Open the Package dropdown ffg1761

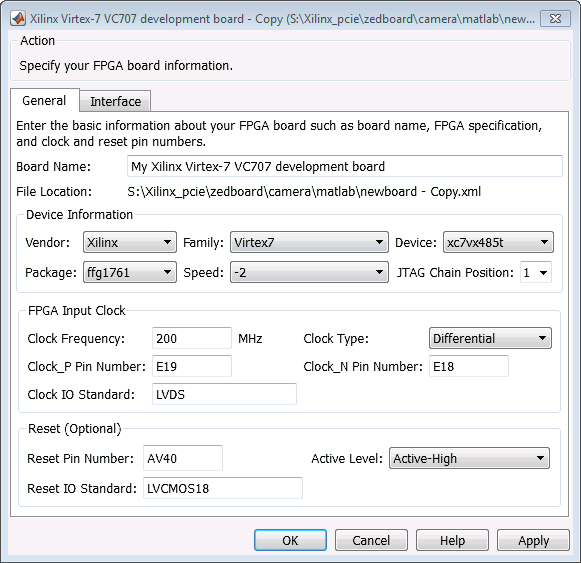pos(130,272)
